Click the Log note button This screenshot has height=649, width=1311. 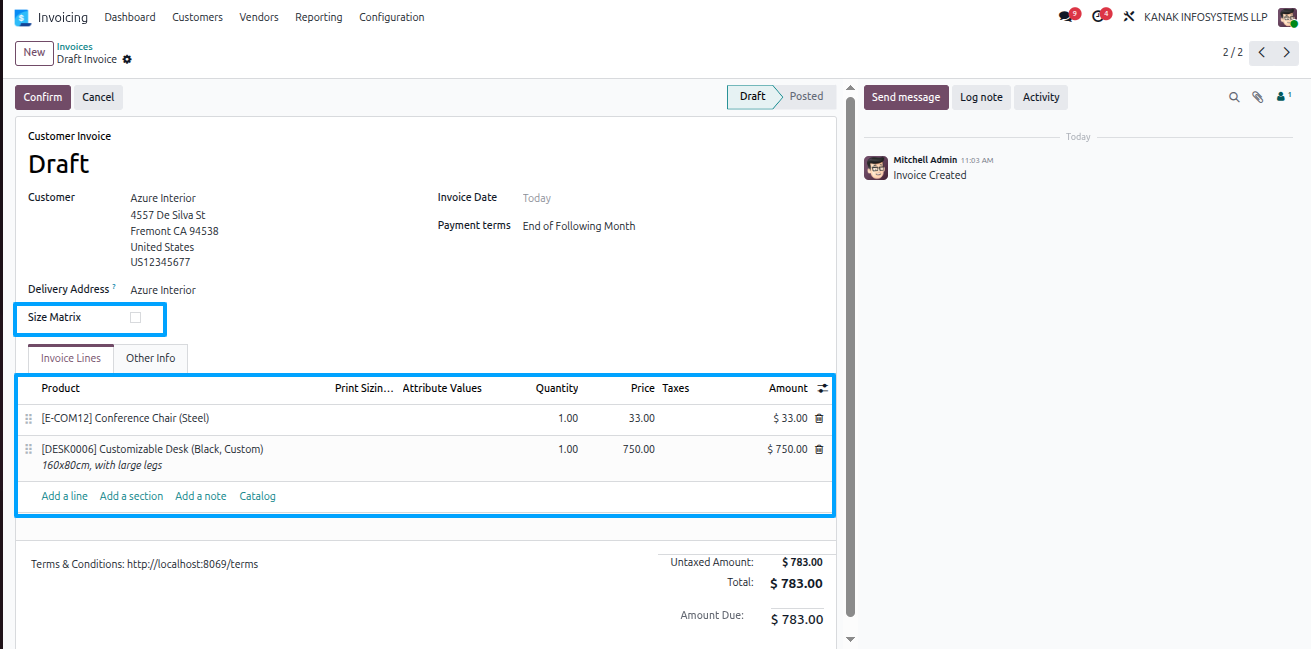pyautogui.click(x=981, y=97)
